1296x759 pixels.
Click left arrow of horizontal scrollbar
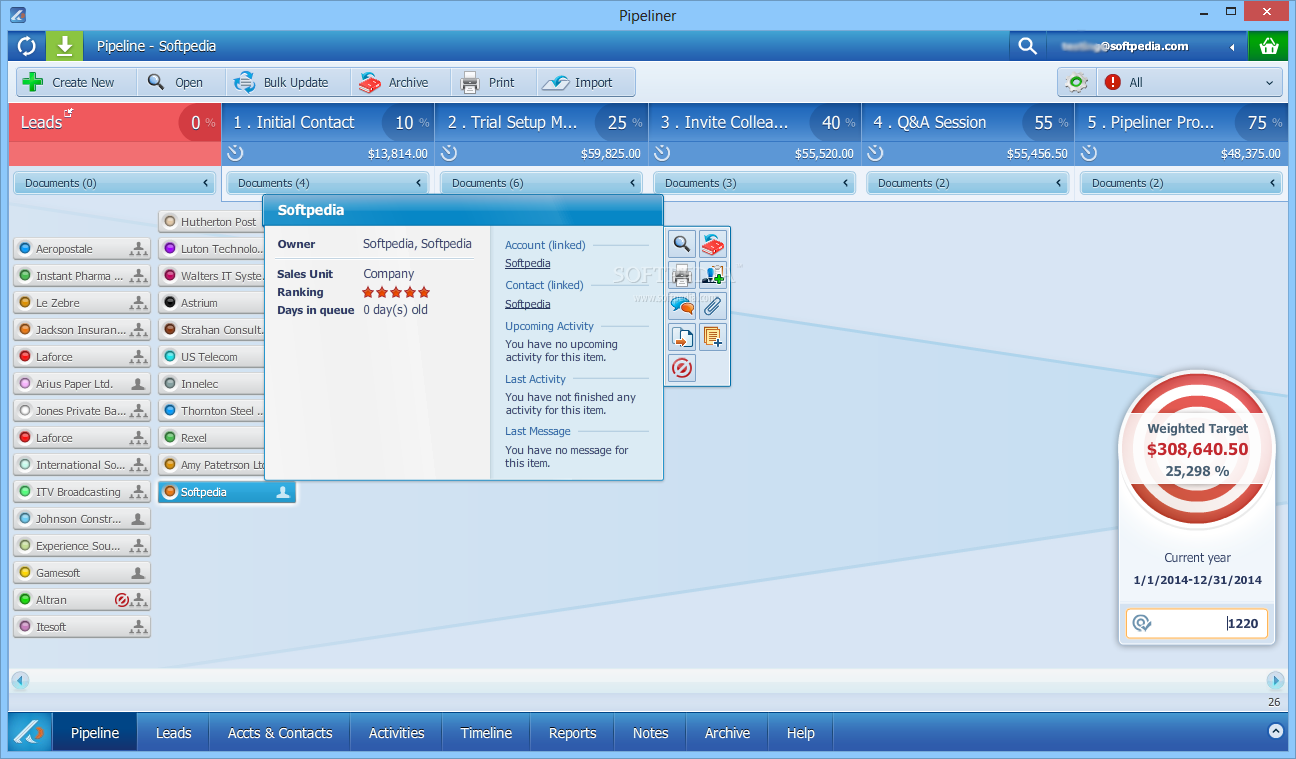pos(20,680)
